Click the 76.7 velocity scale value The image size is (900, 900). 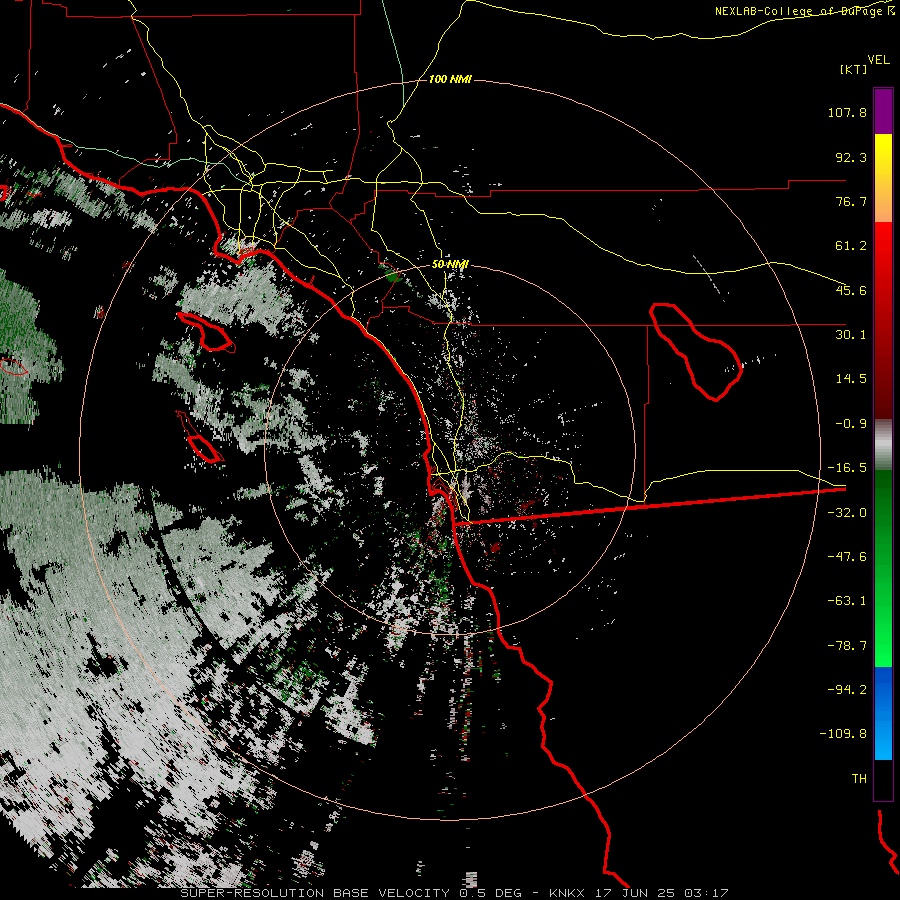point(851,201)
